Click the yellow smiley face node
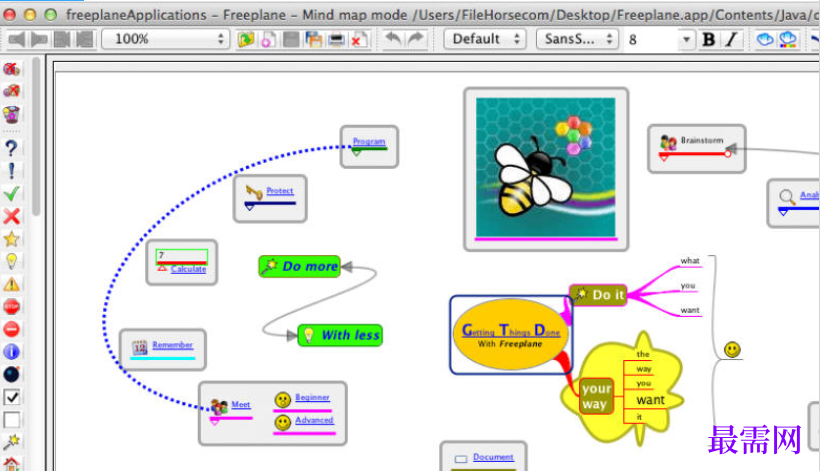This screenshot has height=471, width=820. [732, 349]
